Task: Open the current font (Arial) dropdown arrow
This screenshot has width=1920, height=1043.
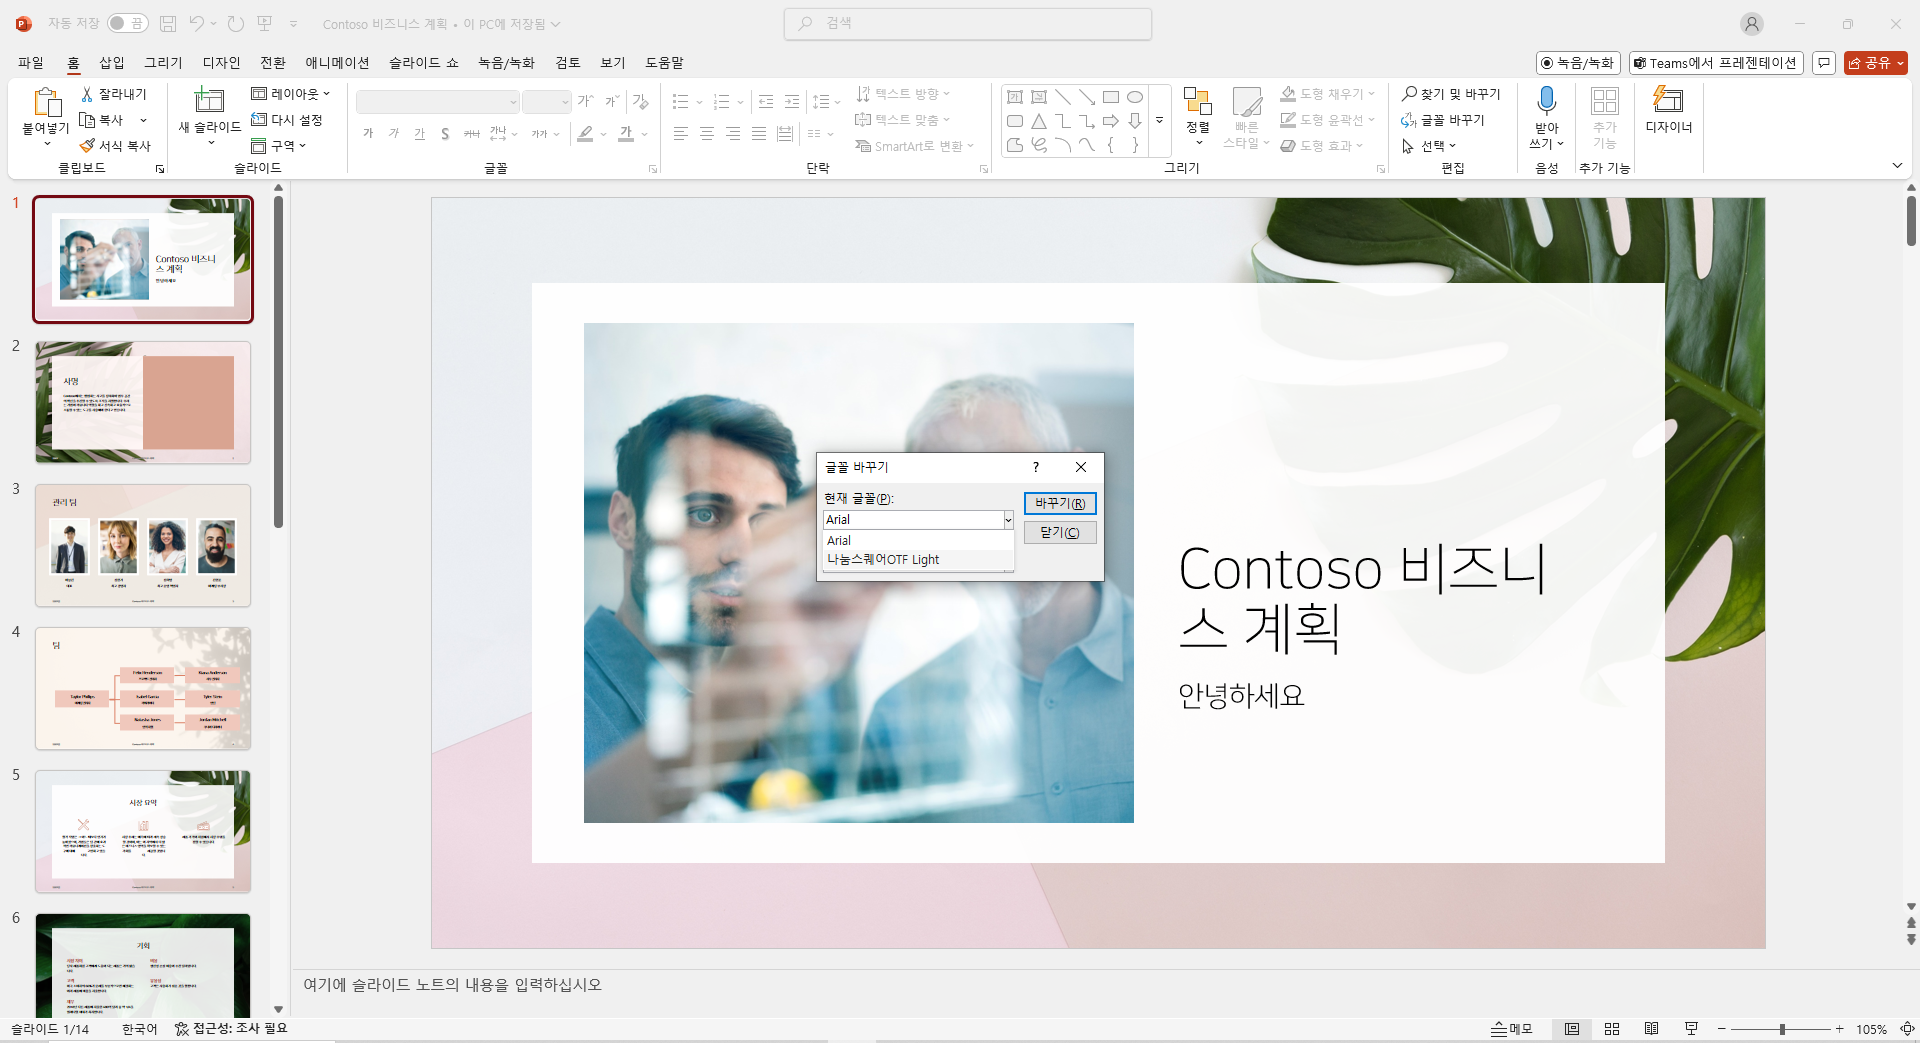Action: coord(1008,520)
